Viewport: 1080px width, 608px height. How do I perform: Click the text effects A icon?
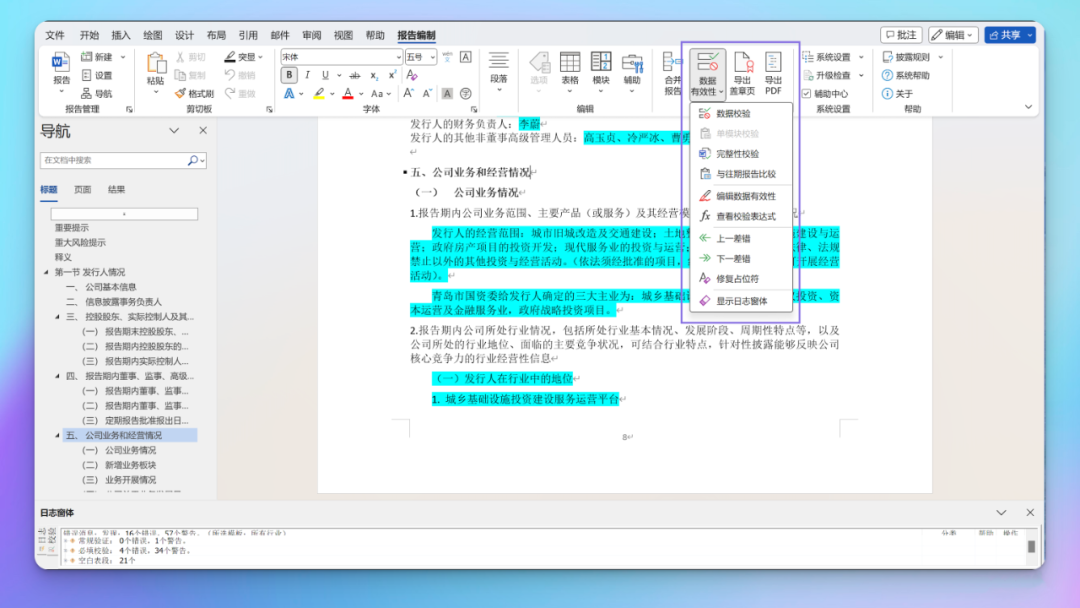pos(289,94)
